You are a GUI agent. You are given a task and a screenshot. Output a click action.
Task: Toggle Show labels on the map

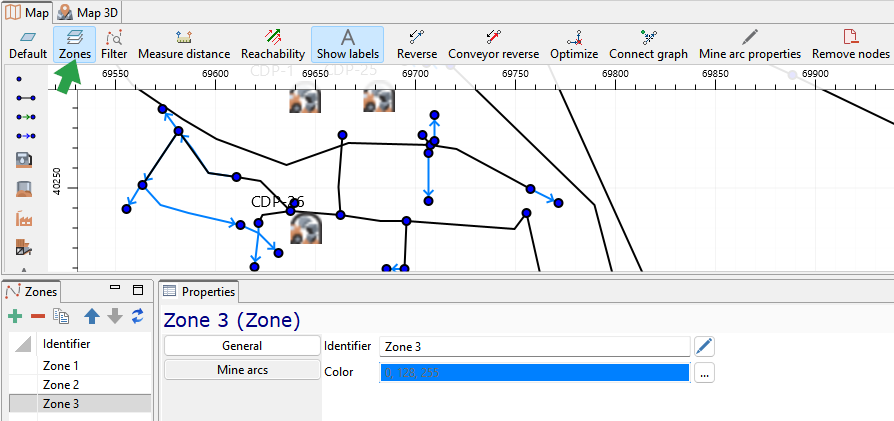tap(347, 44)
